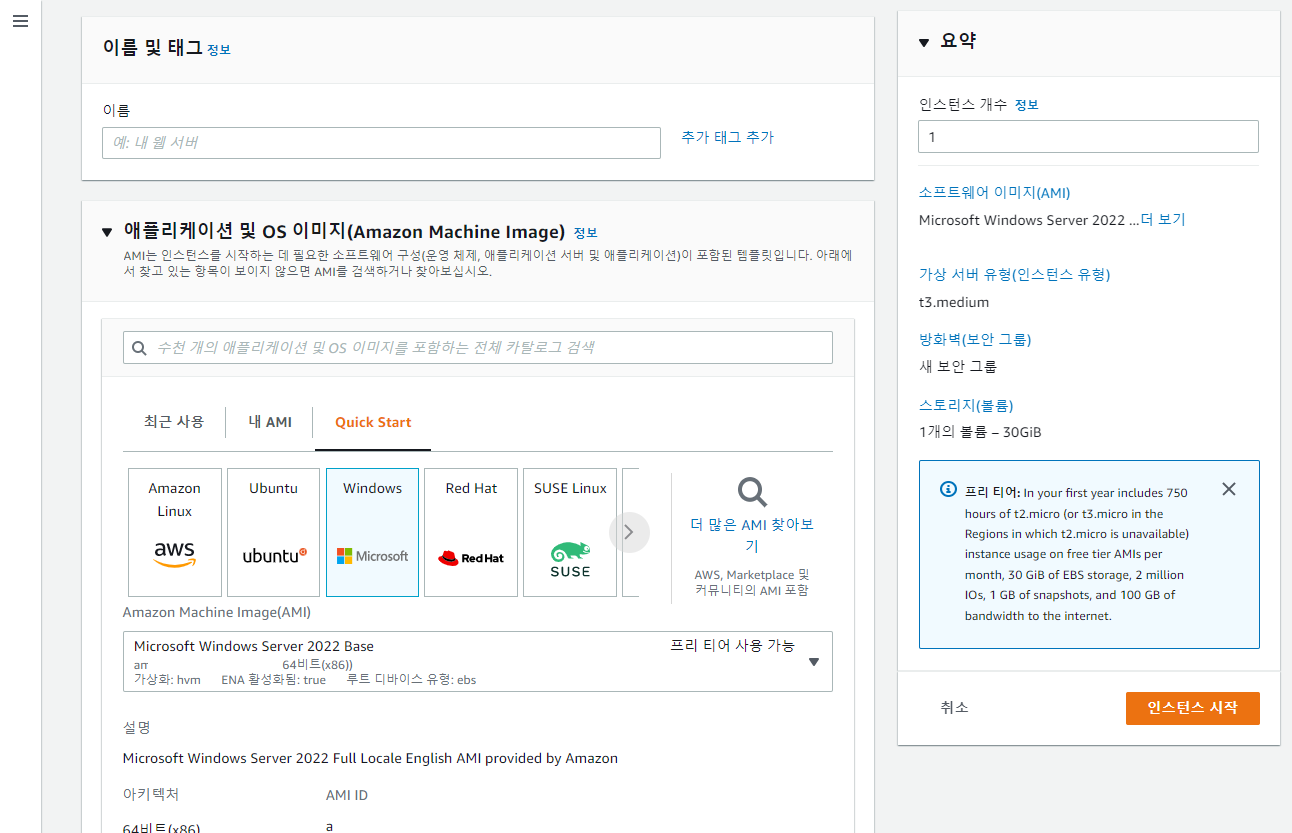1292x833 pixels.
Task: Collapse the 애플리케이션 및 OS 이미지 section
Action: (x=107, y=232)
